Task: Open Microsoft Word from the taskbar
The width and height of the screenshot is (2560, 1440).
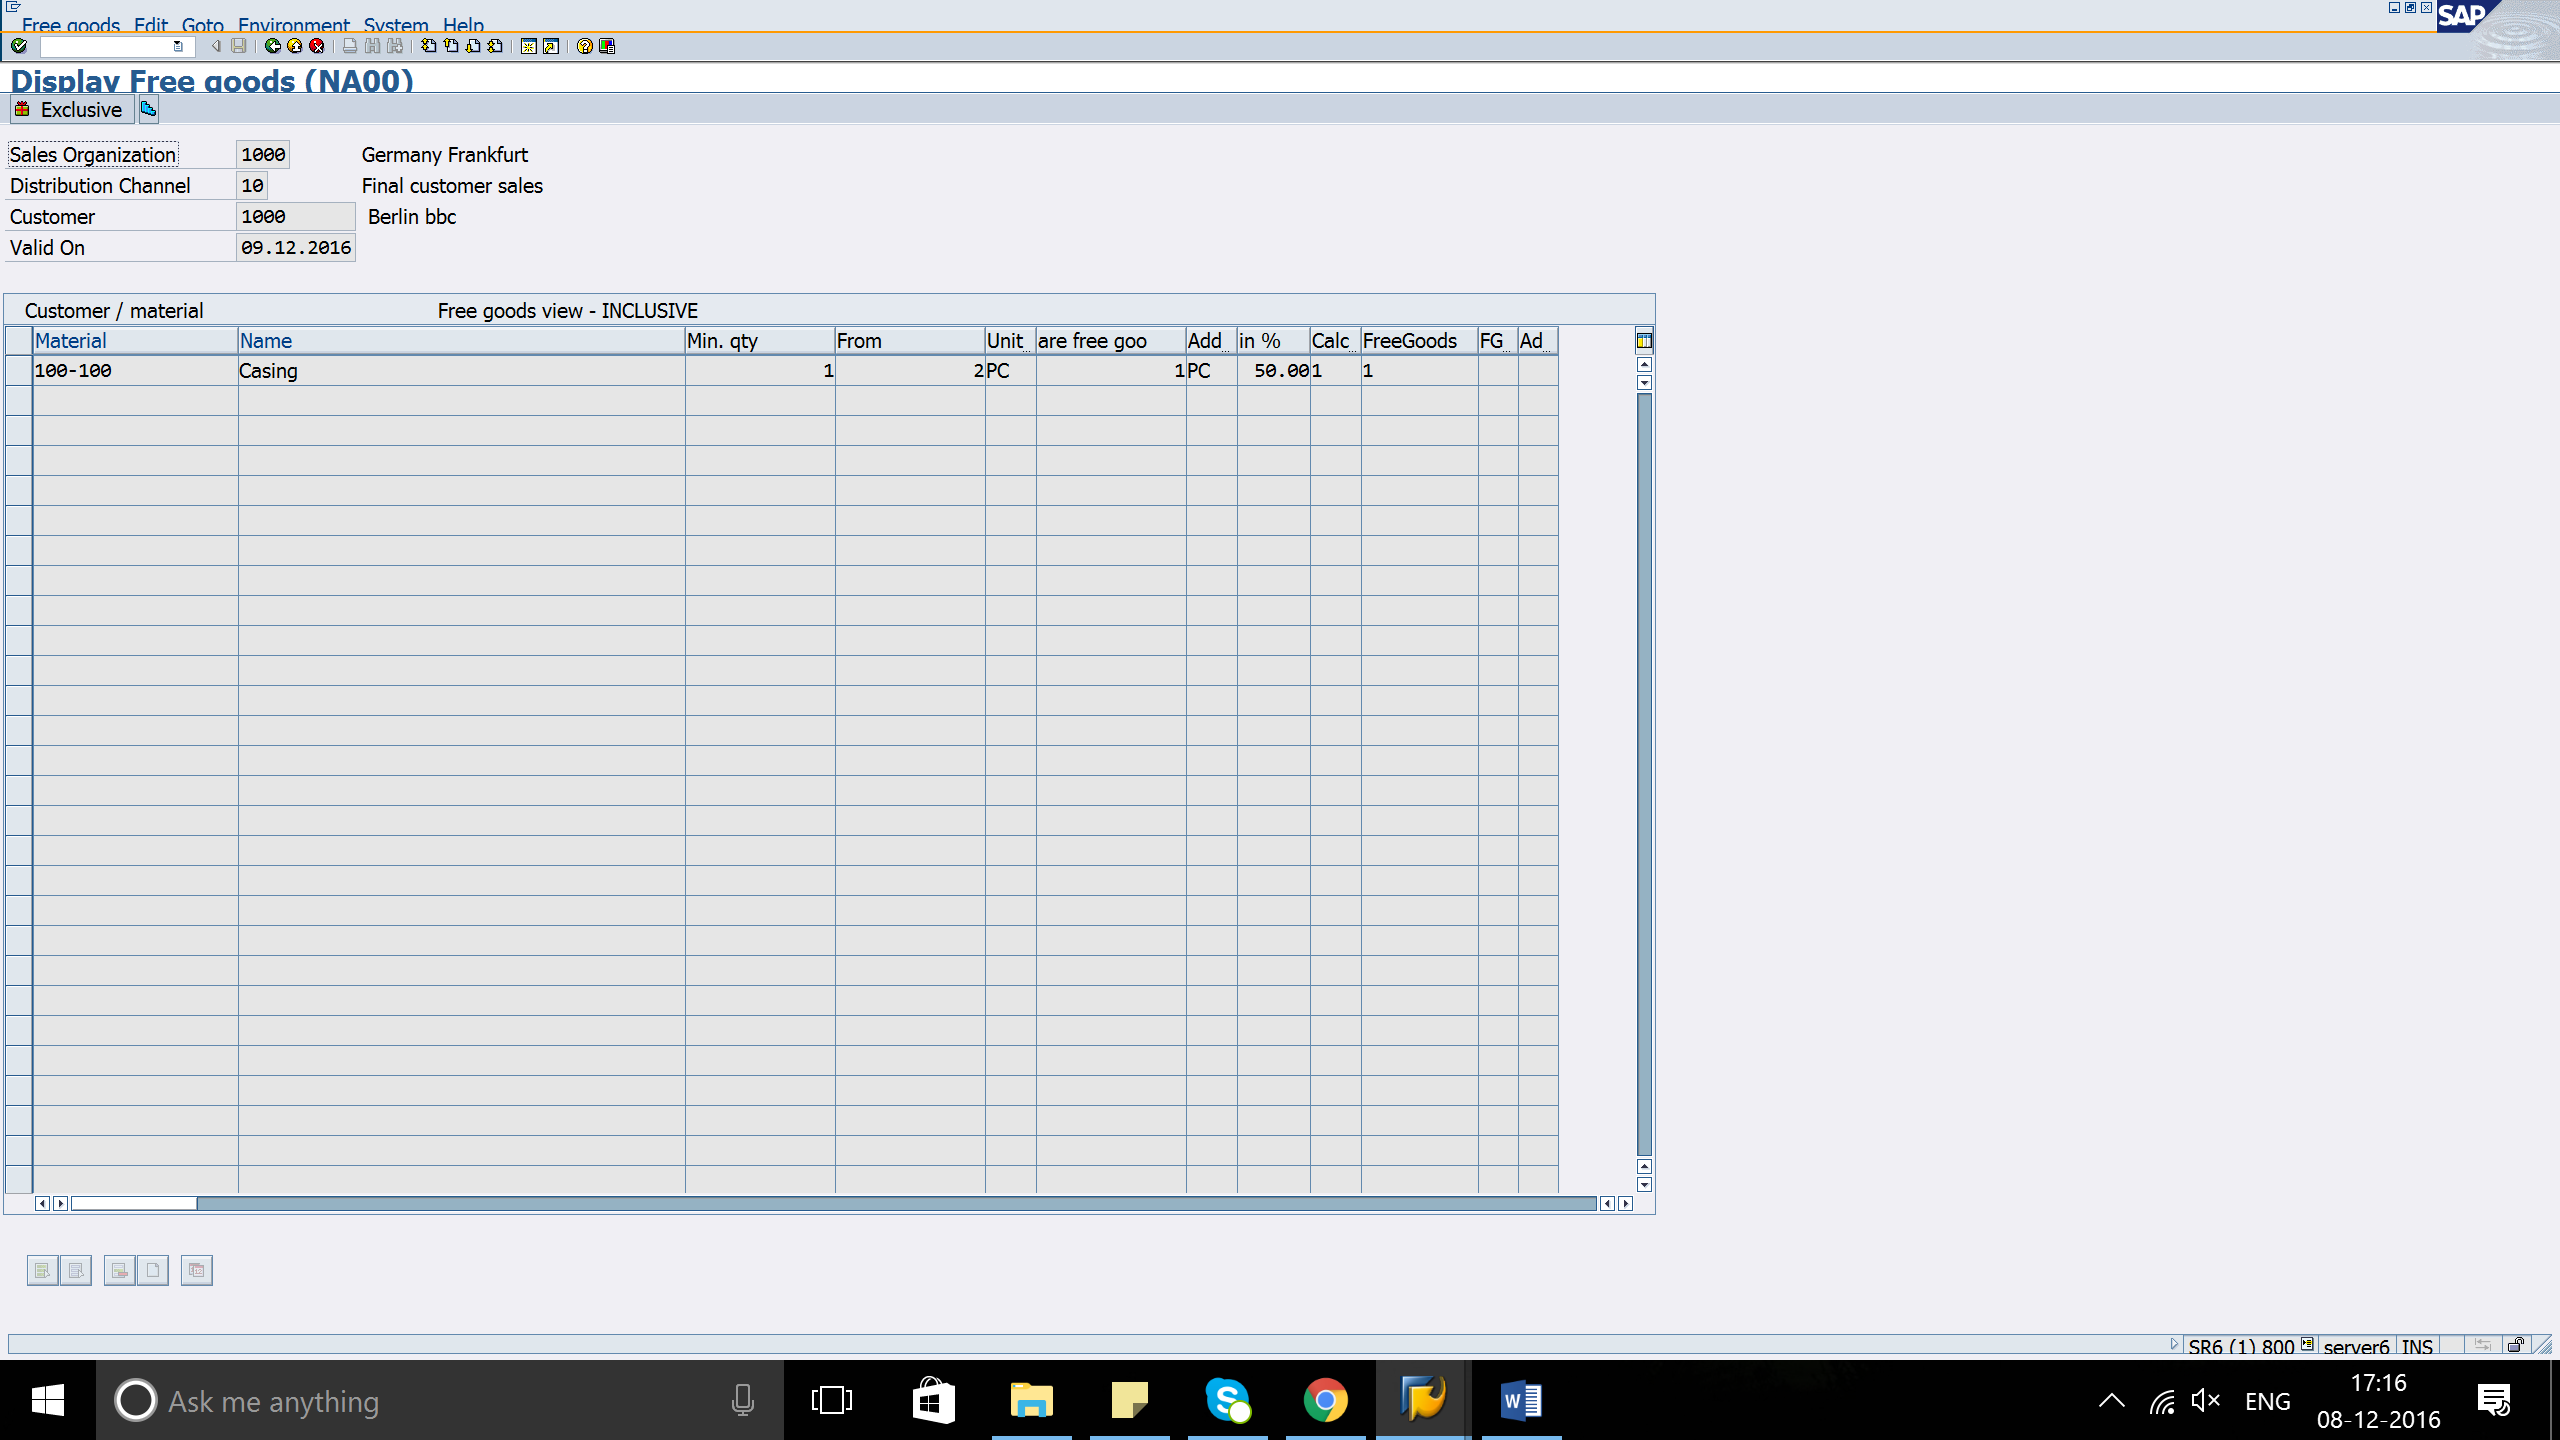Action: pos(1521,1400)
